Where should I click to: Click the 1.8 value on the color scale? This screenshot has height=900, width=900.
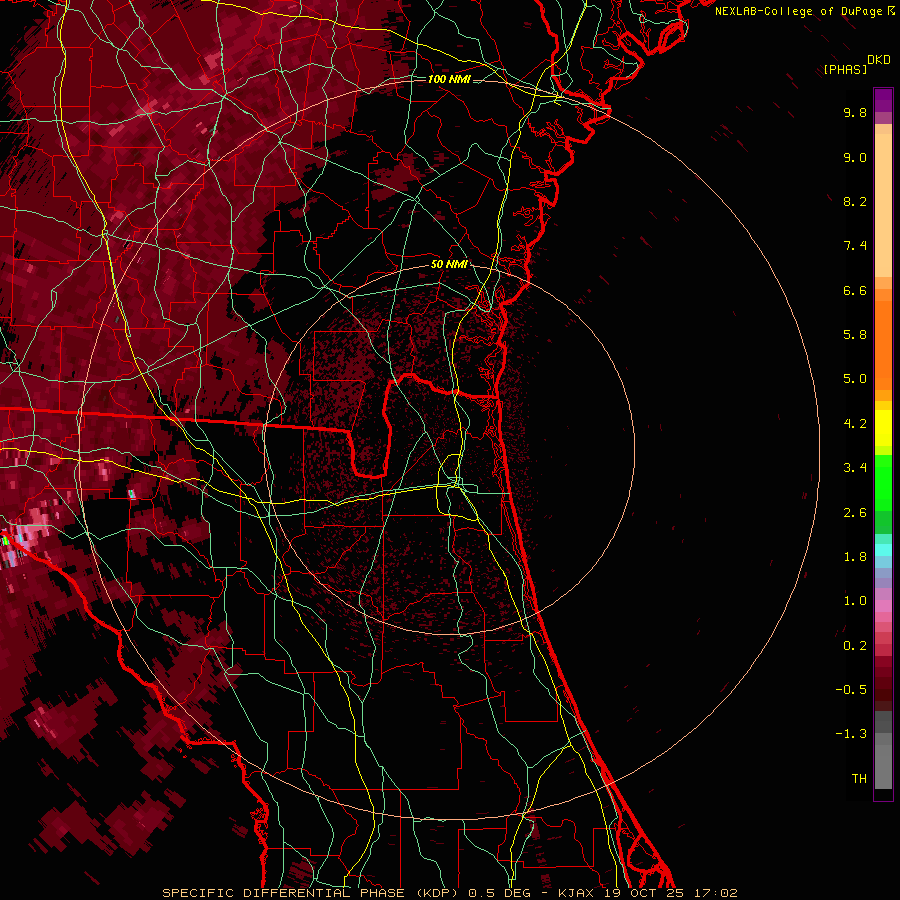(x=855, y=557)
